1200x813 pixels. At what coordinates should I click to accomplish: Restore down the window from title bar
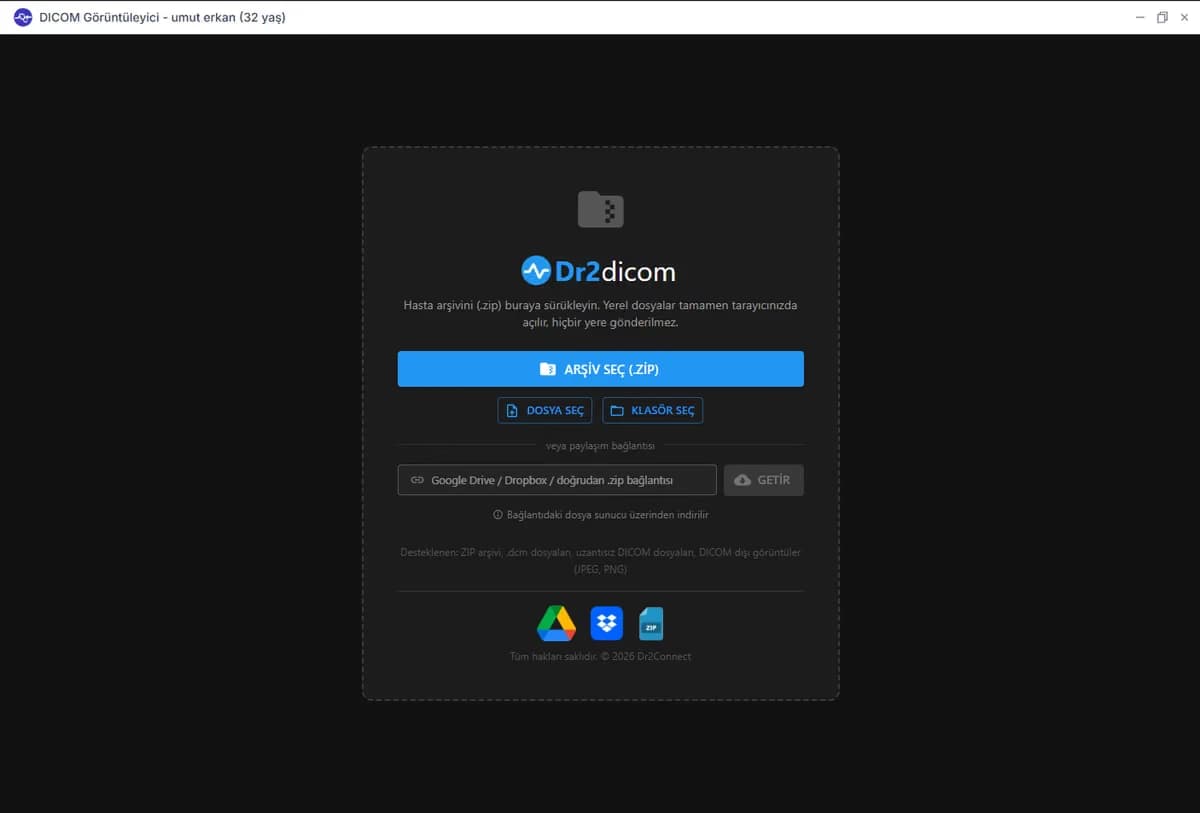(x=1162, y=17)
